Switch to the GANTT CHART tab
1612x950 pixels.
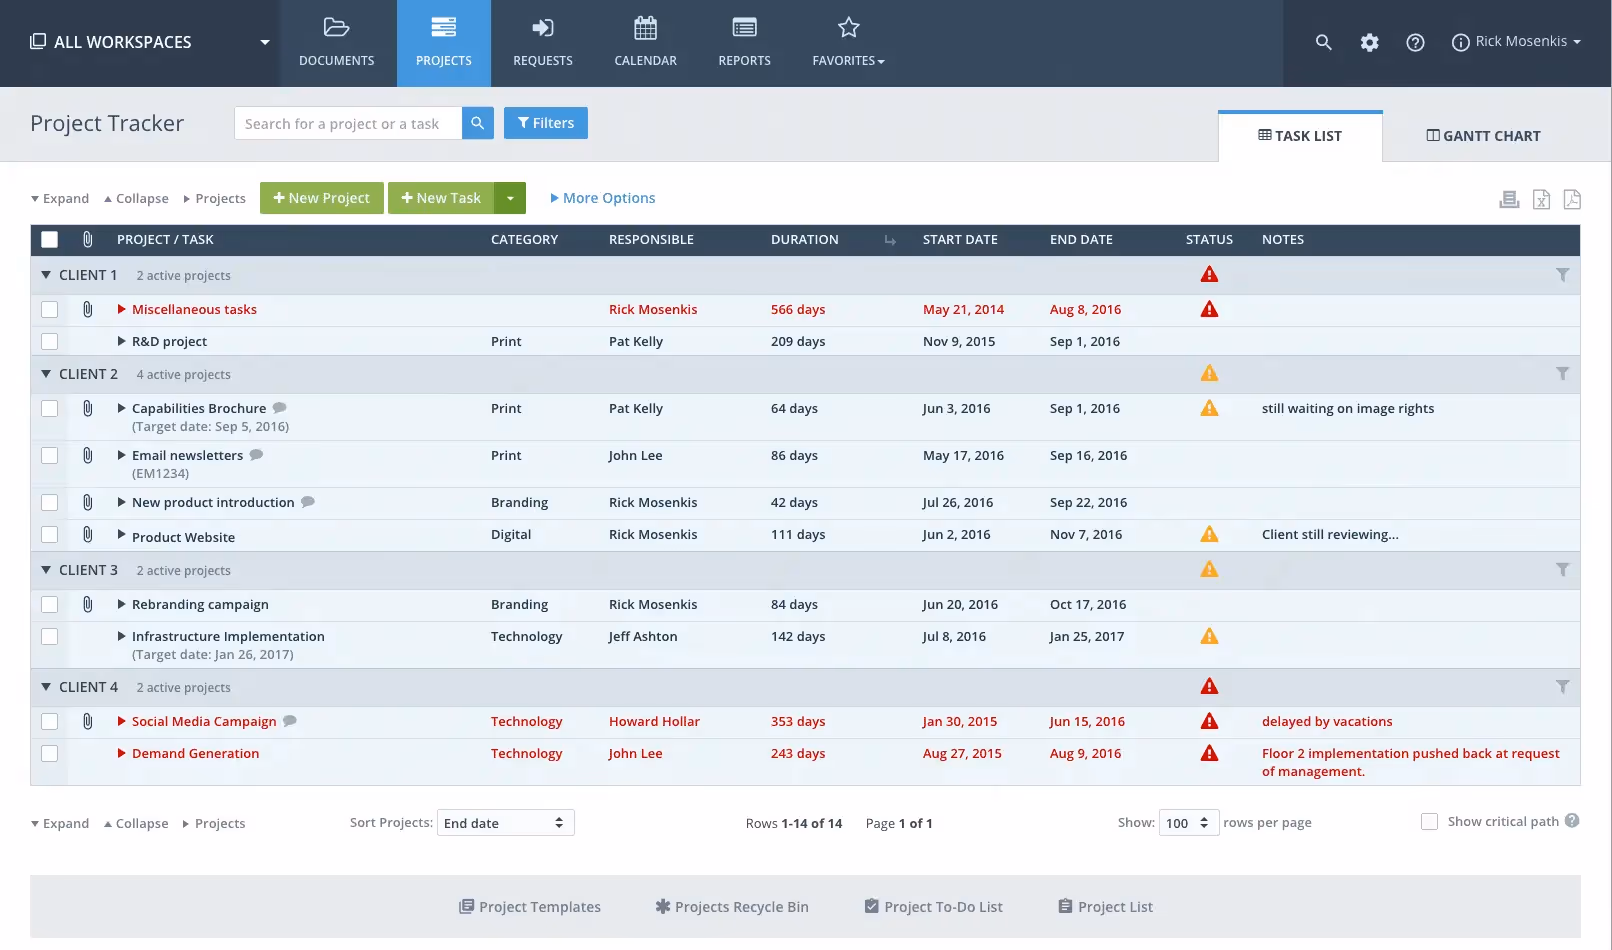pos(1483,135)
